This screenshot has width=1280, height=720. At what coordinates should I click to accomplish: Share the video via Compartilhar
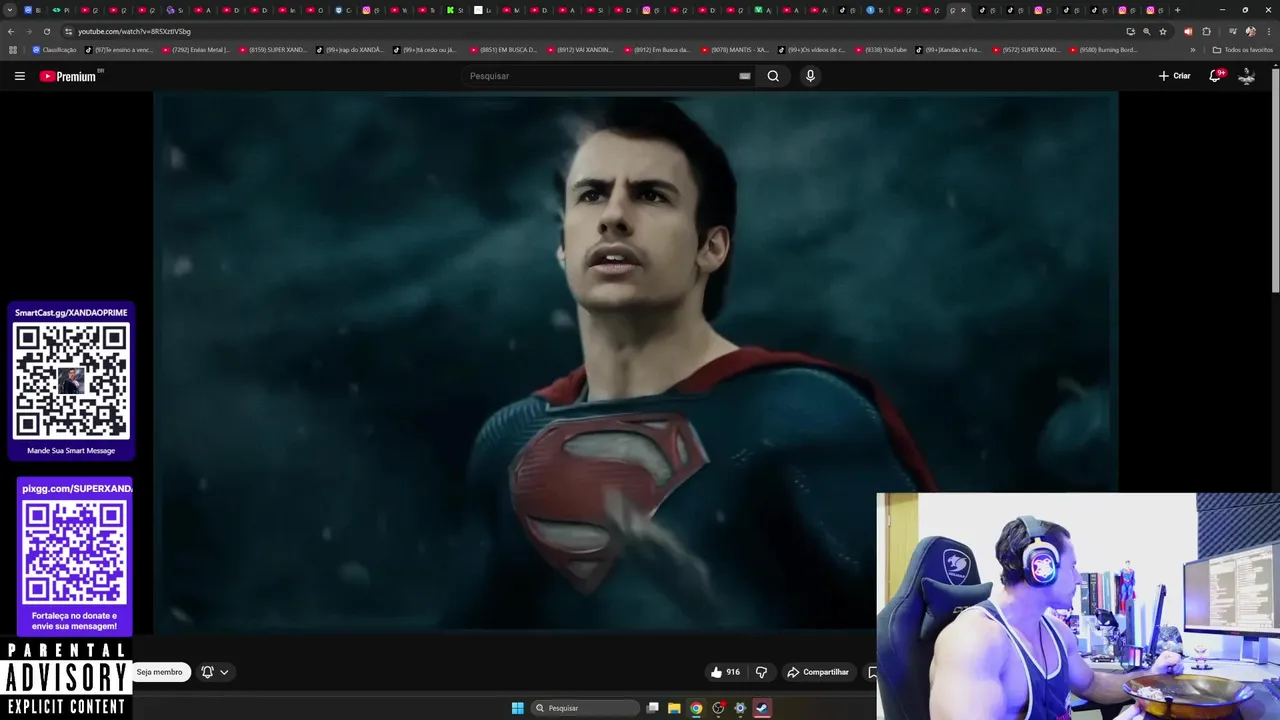click(x=818, y=672)
